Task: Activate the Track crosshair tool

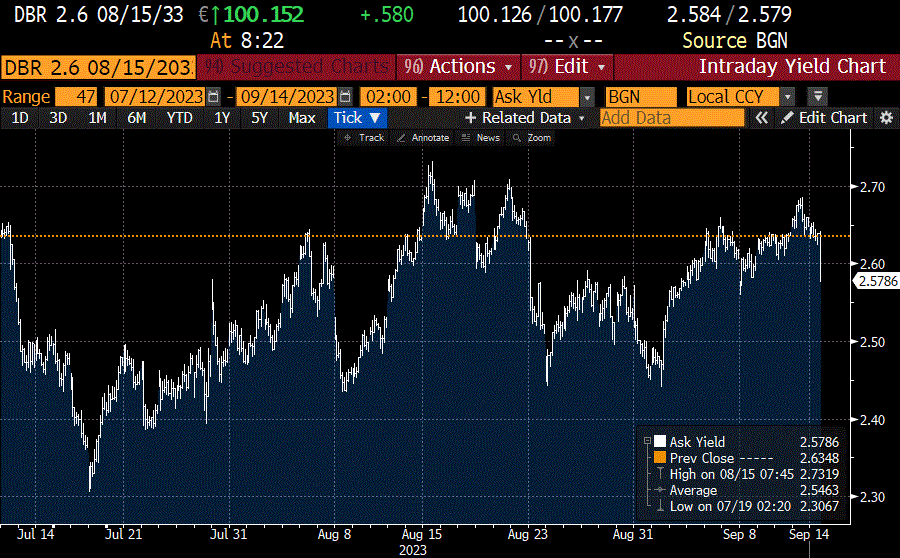Action: [x=364, y=138]
